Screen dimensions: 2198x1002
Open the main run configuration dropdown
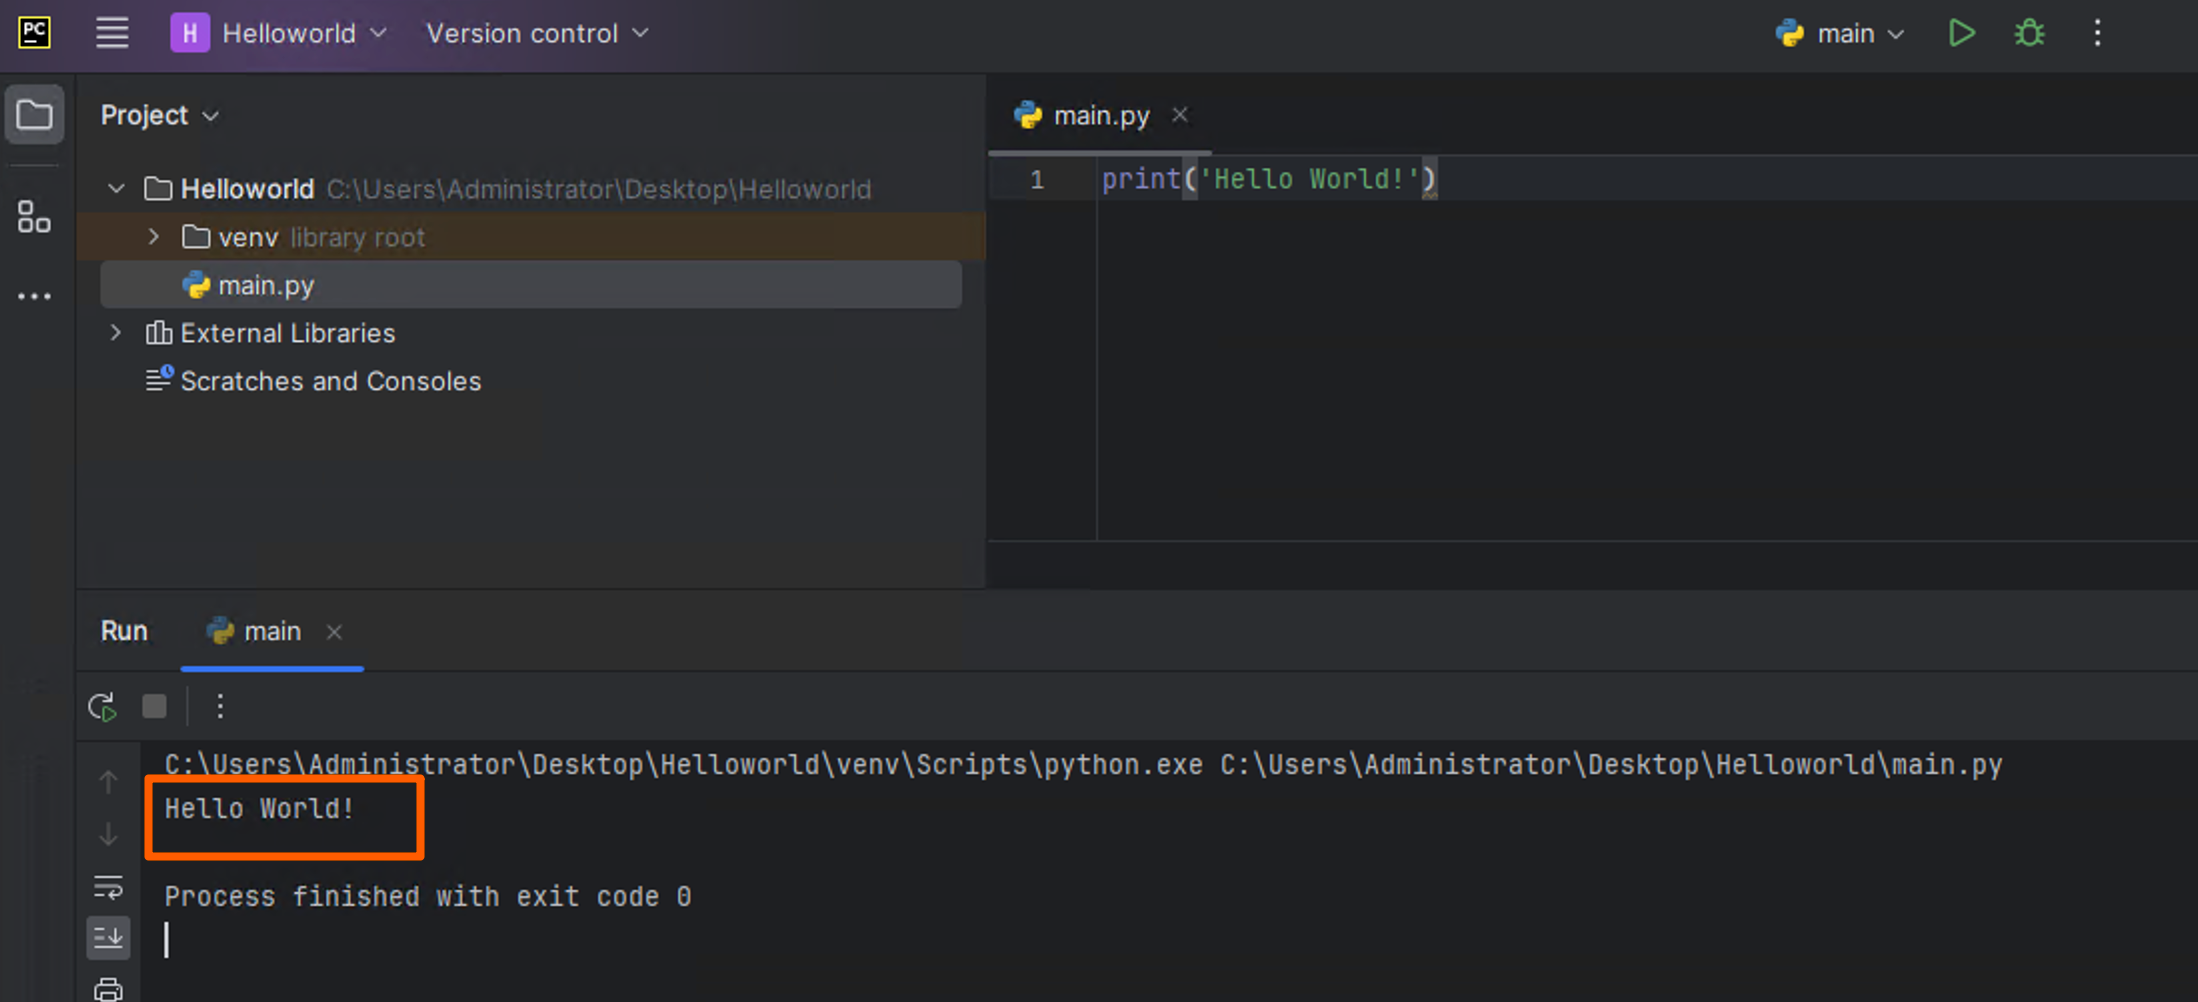(1841, 33)
